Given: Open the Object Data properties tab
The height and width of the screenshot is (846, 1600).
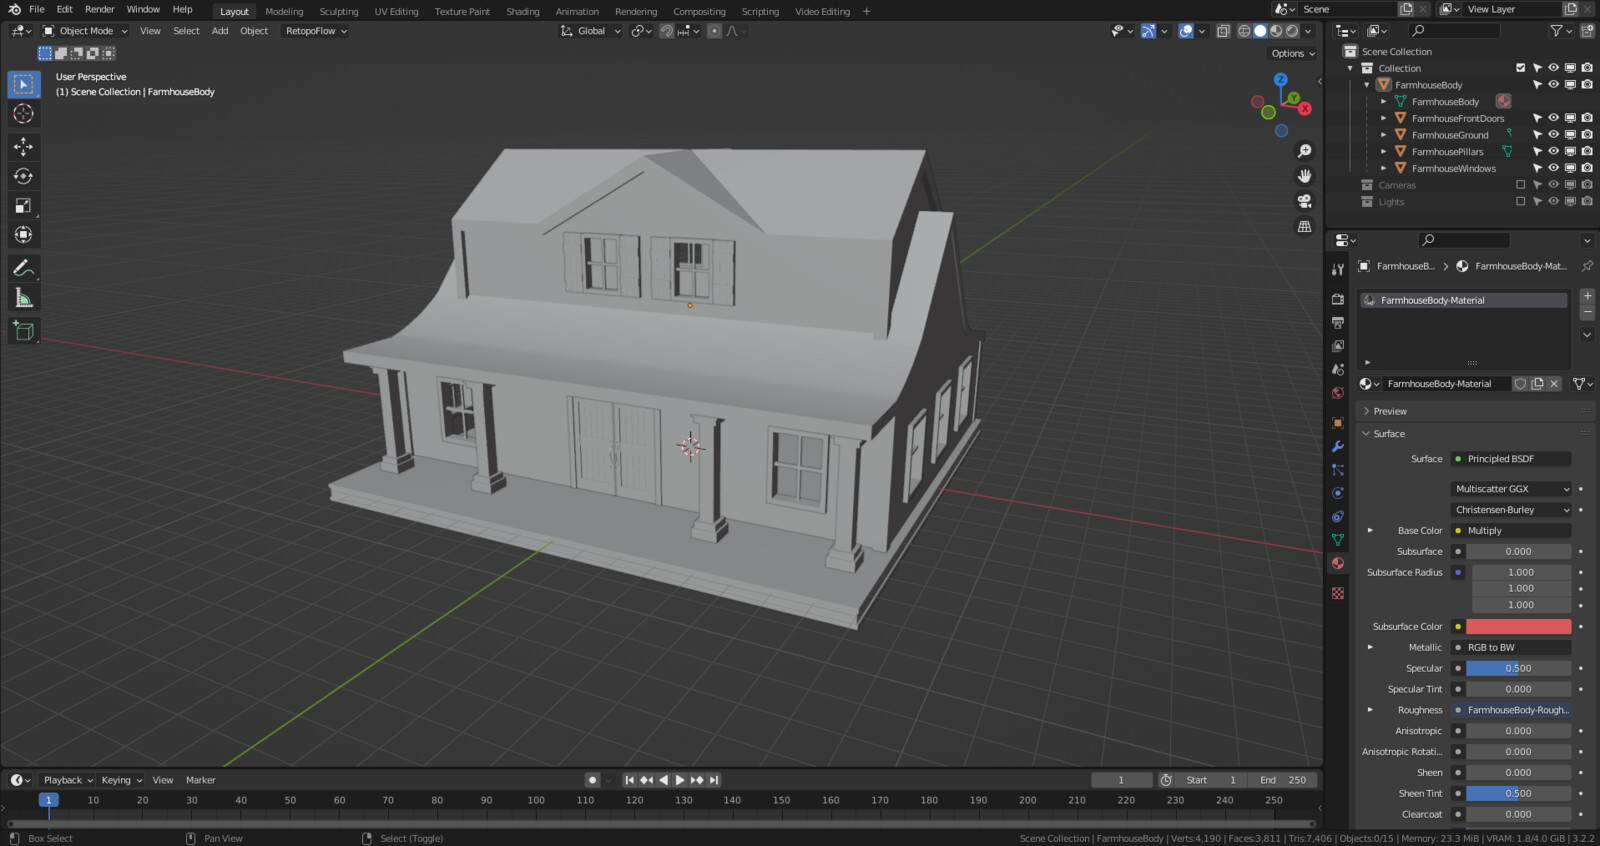Looking at the screenshot, I should pyautogui.click(x=1338, y=540).
